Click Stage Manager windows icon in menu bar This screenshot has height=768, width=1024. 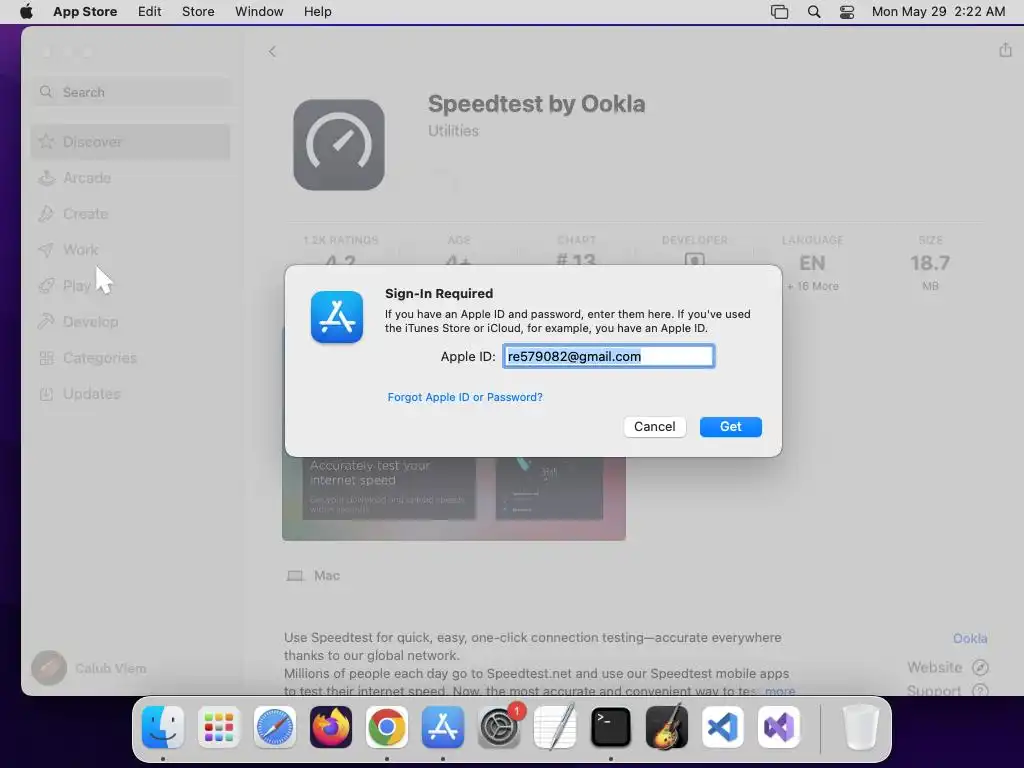[779, 12]
